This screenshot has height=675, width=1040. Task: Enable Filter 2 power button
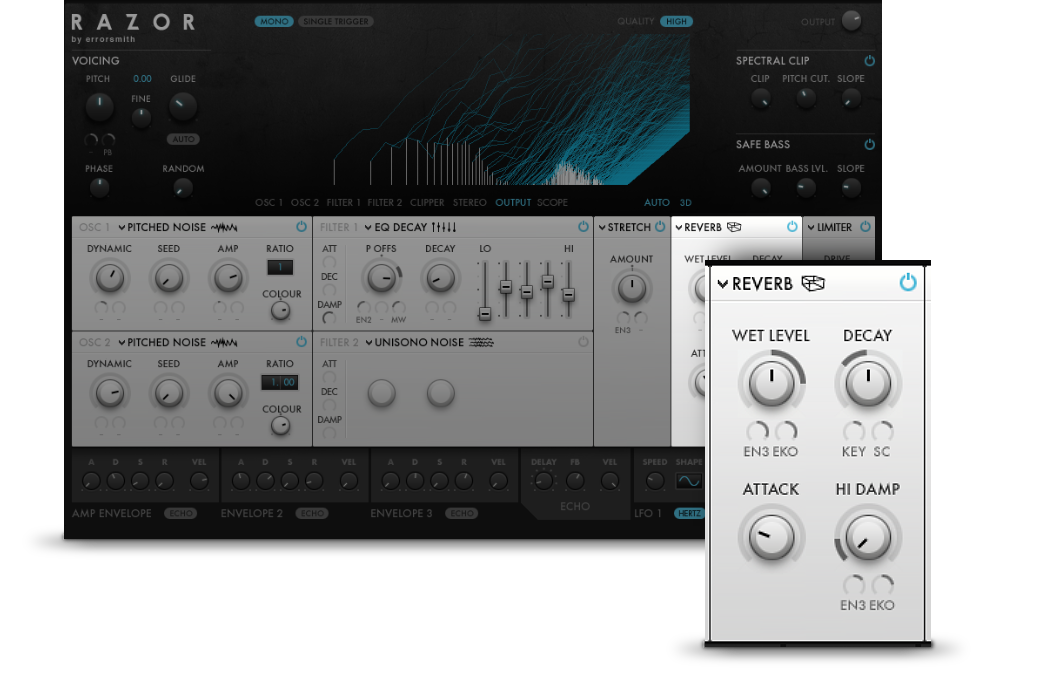[x=583, y=342]
